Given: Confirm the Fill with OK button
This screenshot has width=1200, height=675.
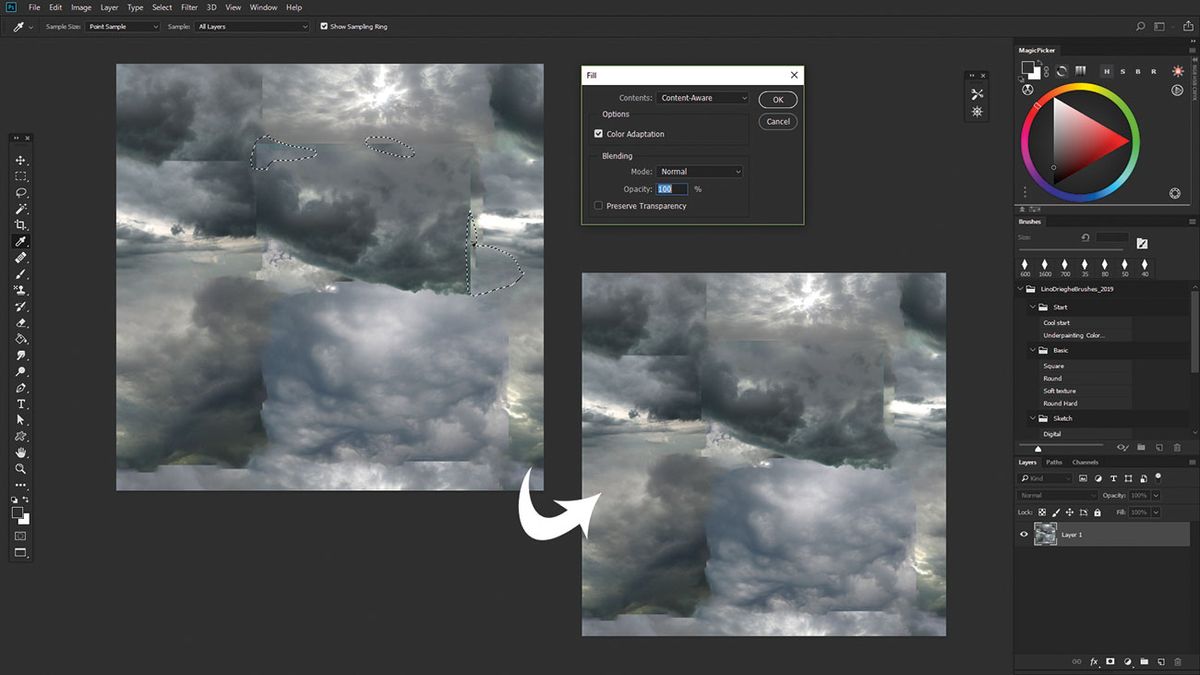Looking at the screenshot, I should (778, 99).
